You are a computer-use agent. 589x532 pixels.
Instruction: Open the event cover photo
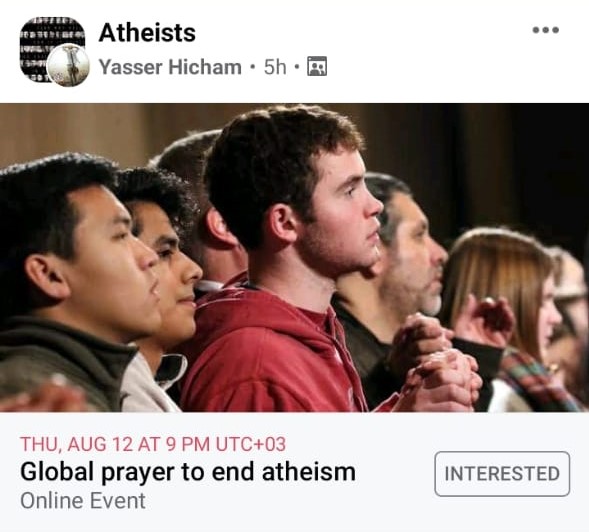294,258
